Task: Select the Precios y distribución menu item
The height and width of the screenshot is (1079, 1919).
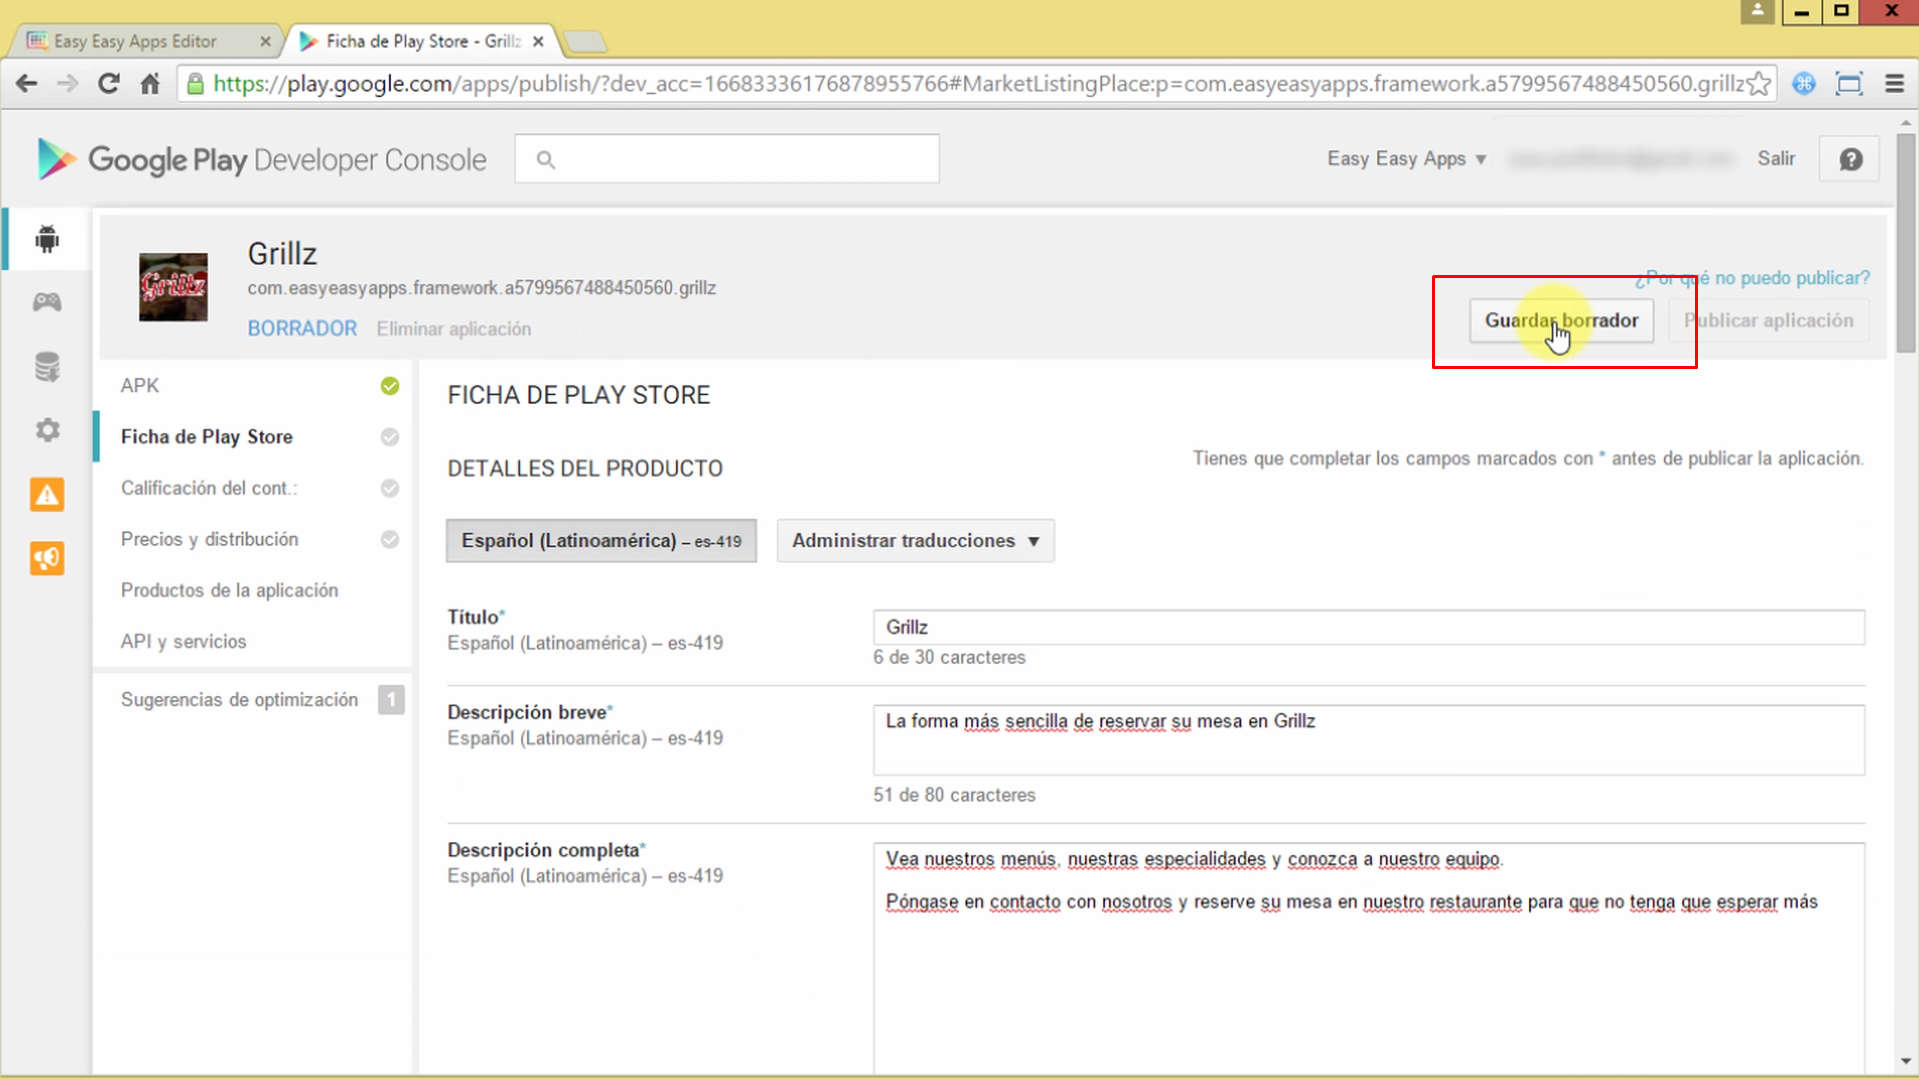Action: [x=209, y=539]
